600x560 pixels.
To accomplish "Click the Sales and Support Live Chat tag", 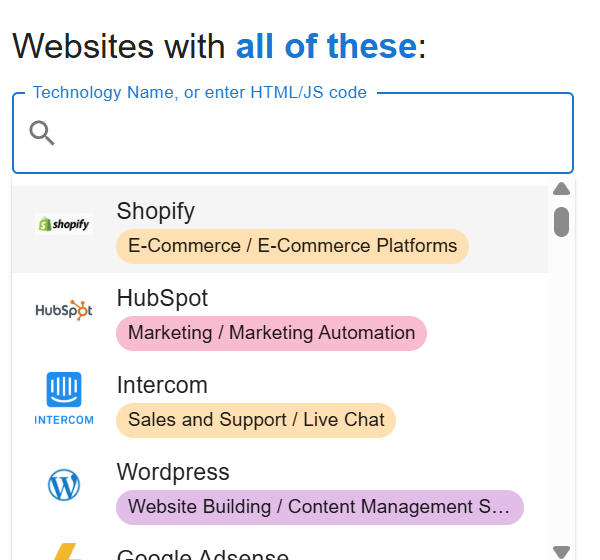I will tap(256, 420).
